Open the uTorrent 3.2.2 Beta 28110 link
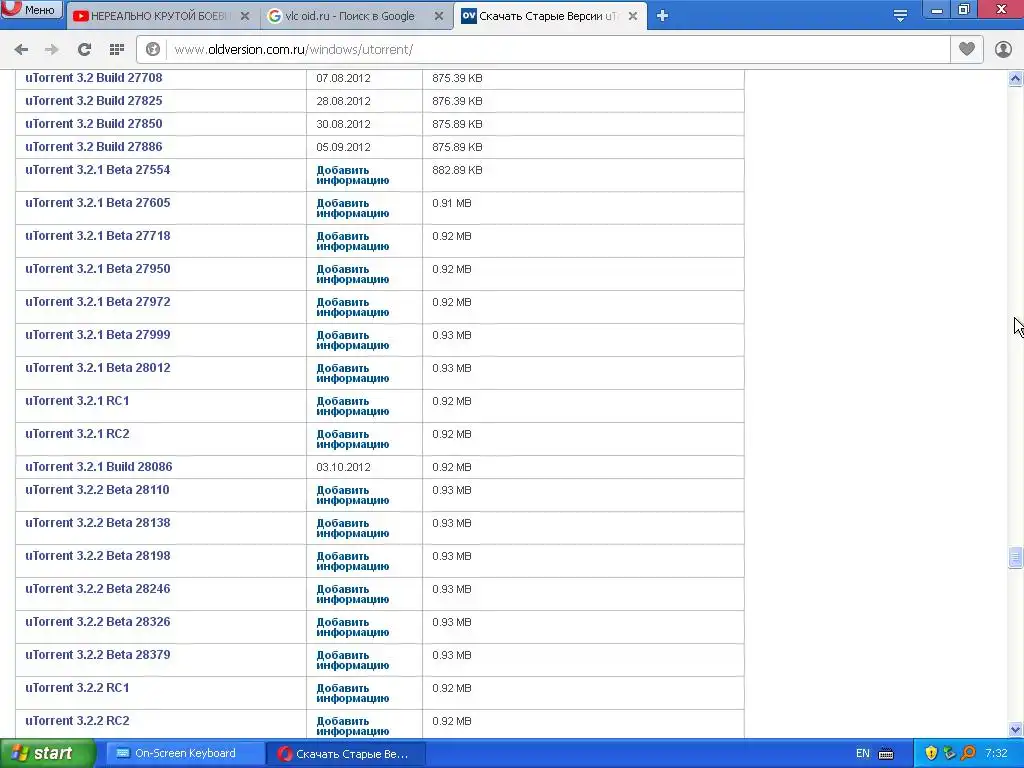Viewport: 1024px width, 768px height. tap(97, 490)
